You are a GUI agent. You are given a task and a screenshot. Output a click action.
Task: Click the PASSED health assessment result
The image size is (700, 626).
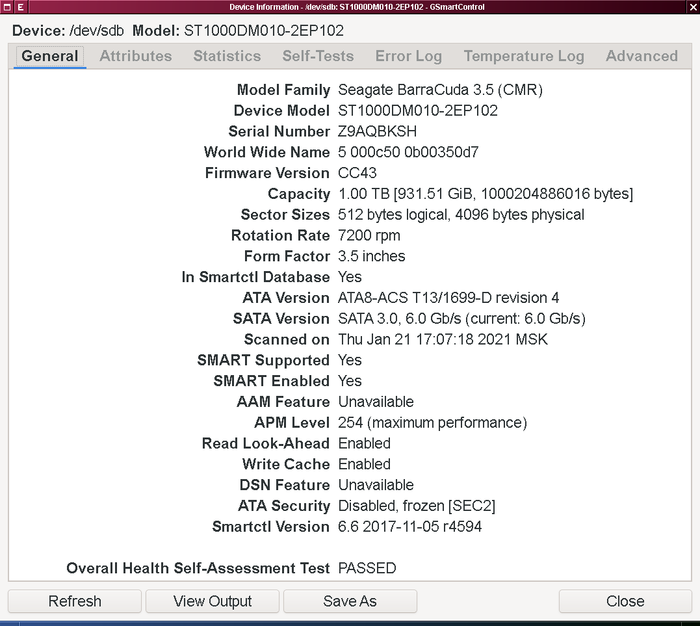click(x=367, y=568)
